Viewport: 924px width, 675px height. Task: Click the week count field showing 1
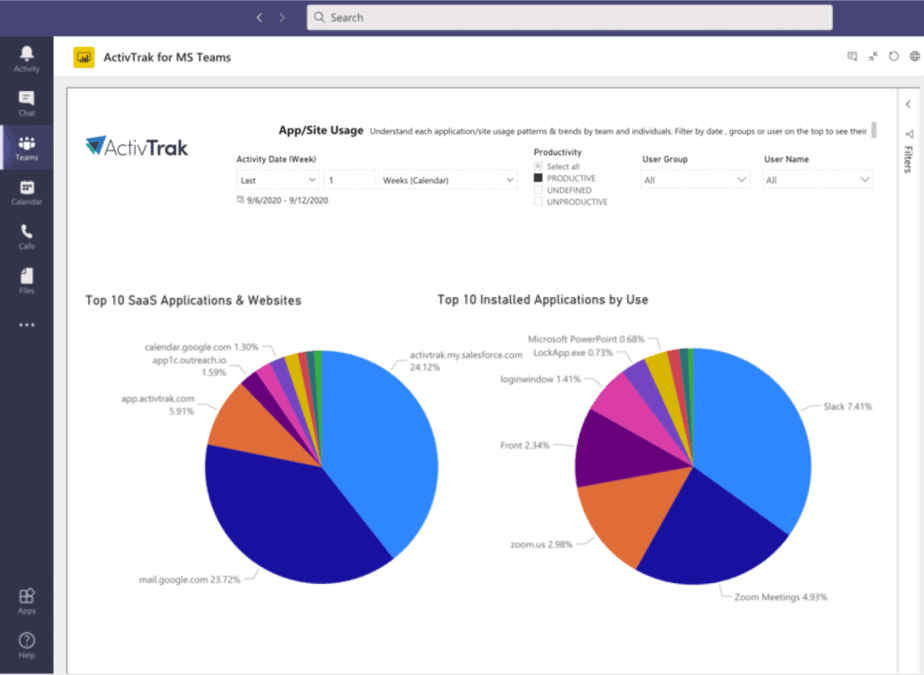coord(349,180)
